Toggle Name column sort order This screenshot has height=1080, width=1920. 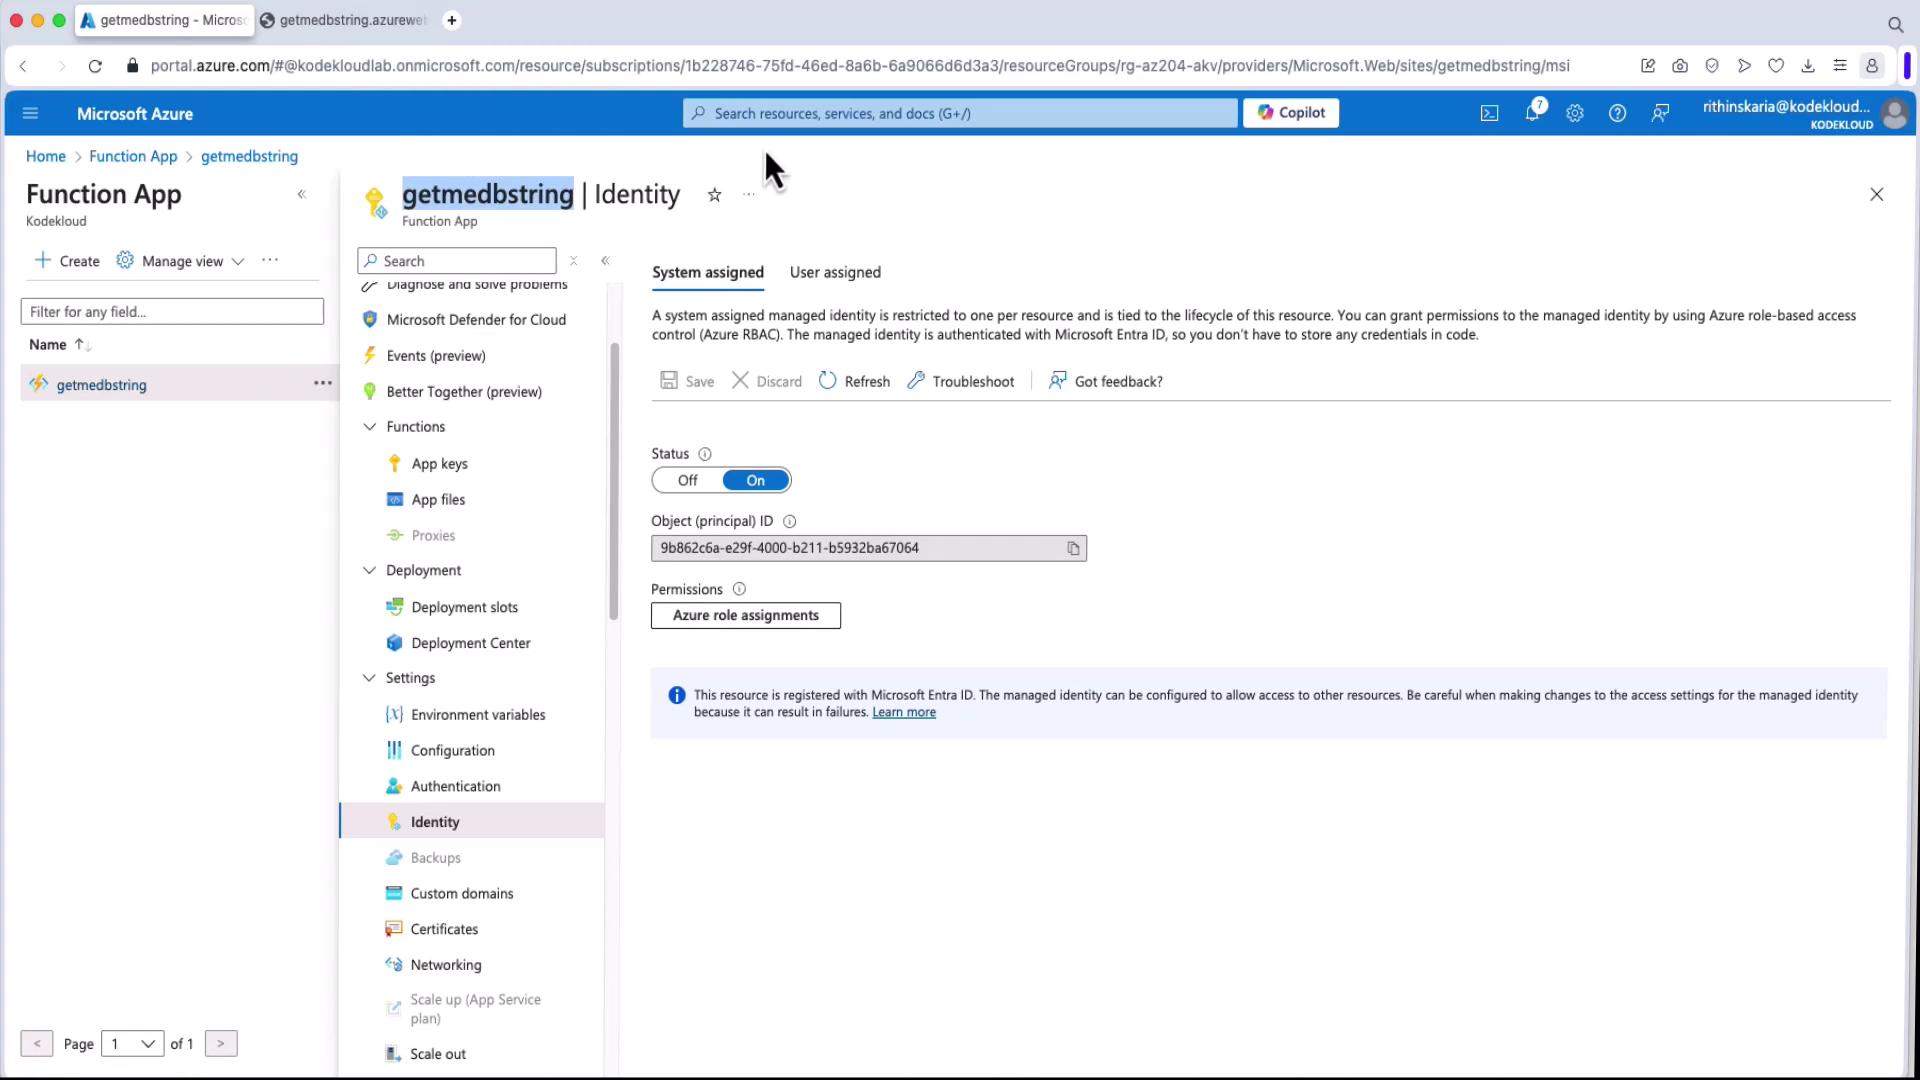pyautogui.click(x=82, y=344)
